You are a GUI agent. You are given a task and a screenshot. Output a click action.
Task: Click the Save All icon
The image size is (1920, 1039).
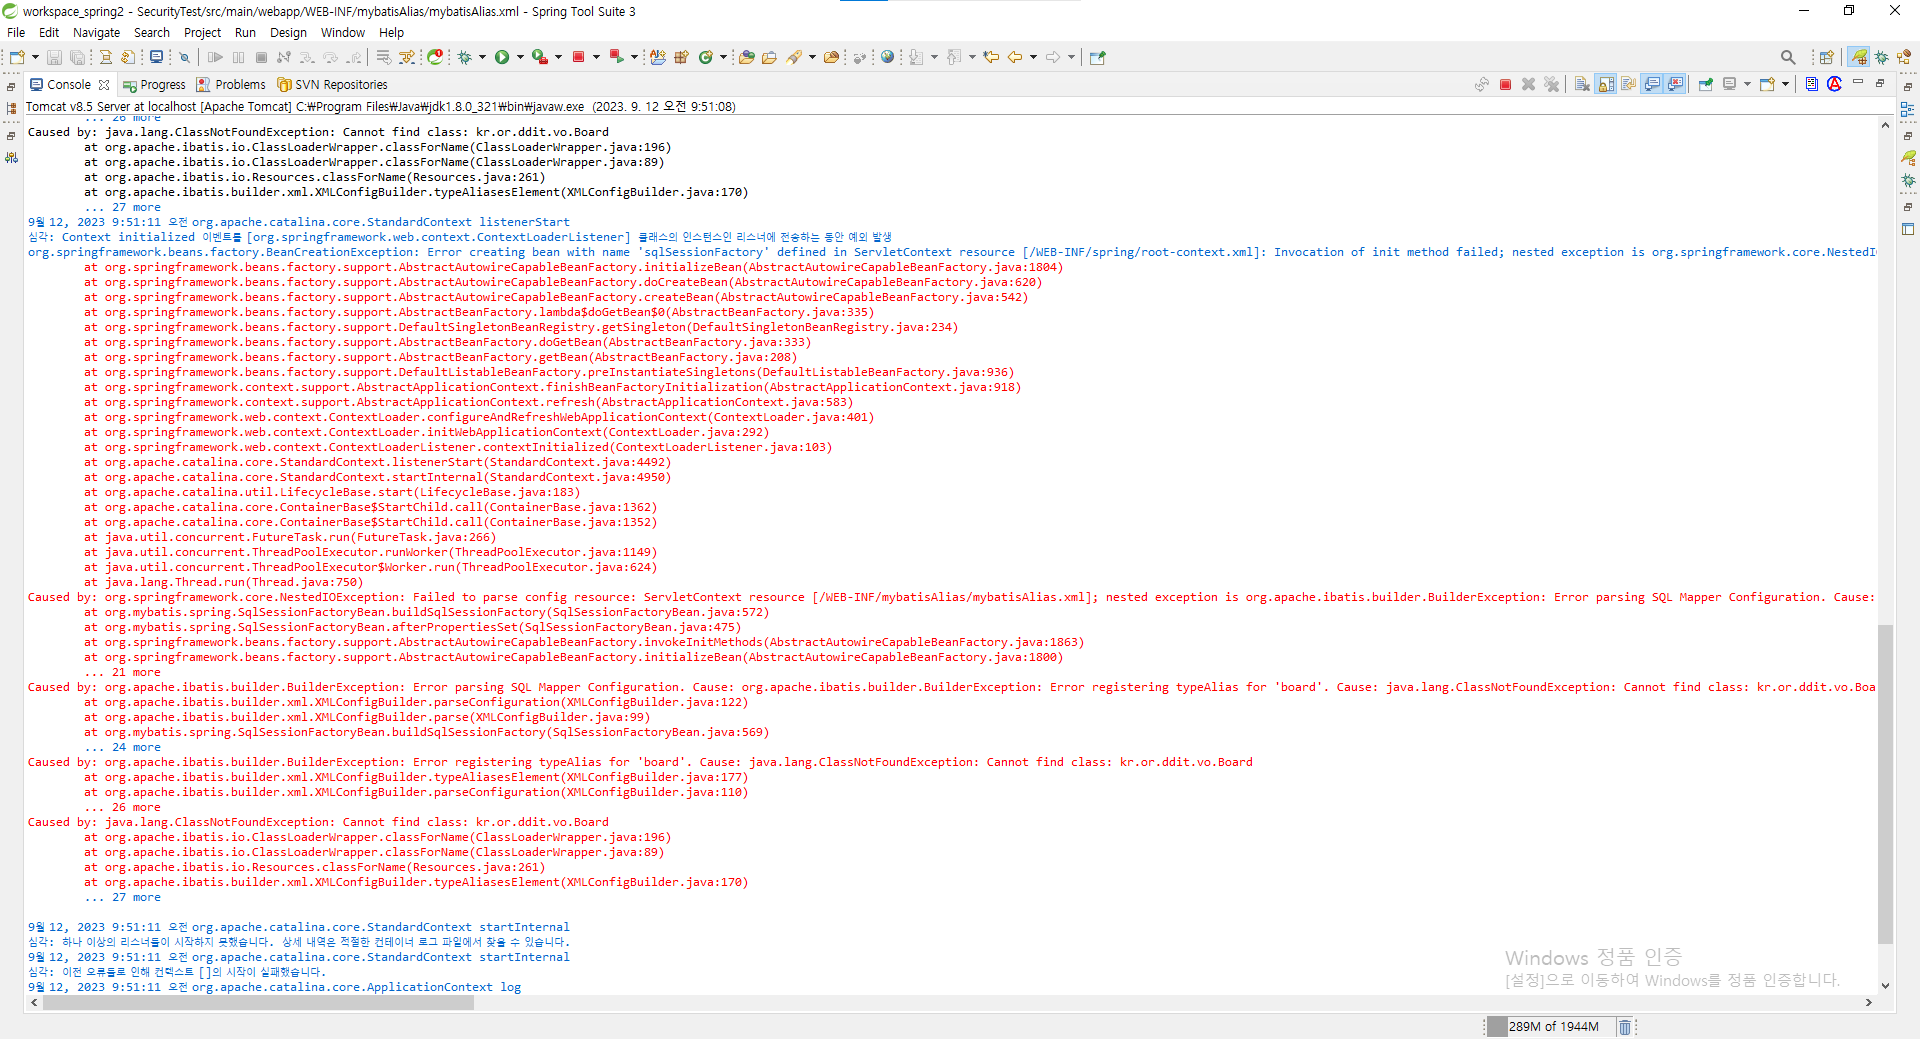tap(77, 57)
